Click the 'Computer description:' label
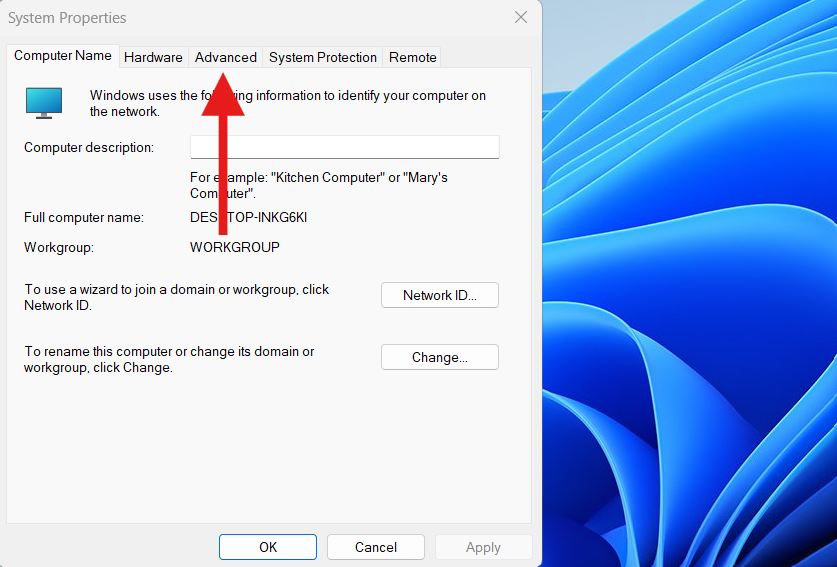837x567 pixels. coord(89,147)
